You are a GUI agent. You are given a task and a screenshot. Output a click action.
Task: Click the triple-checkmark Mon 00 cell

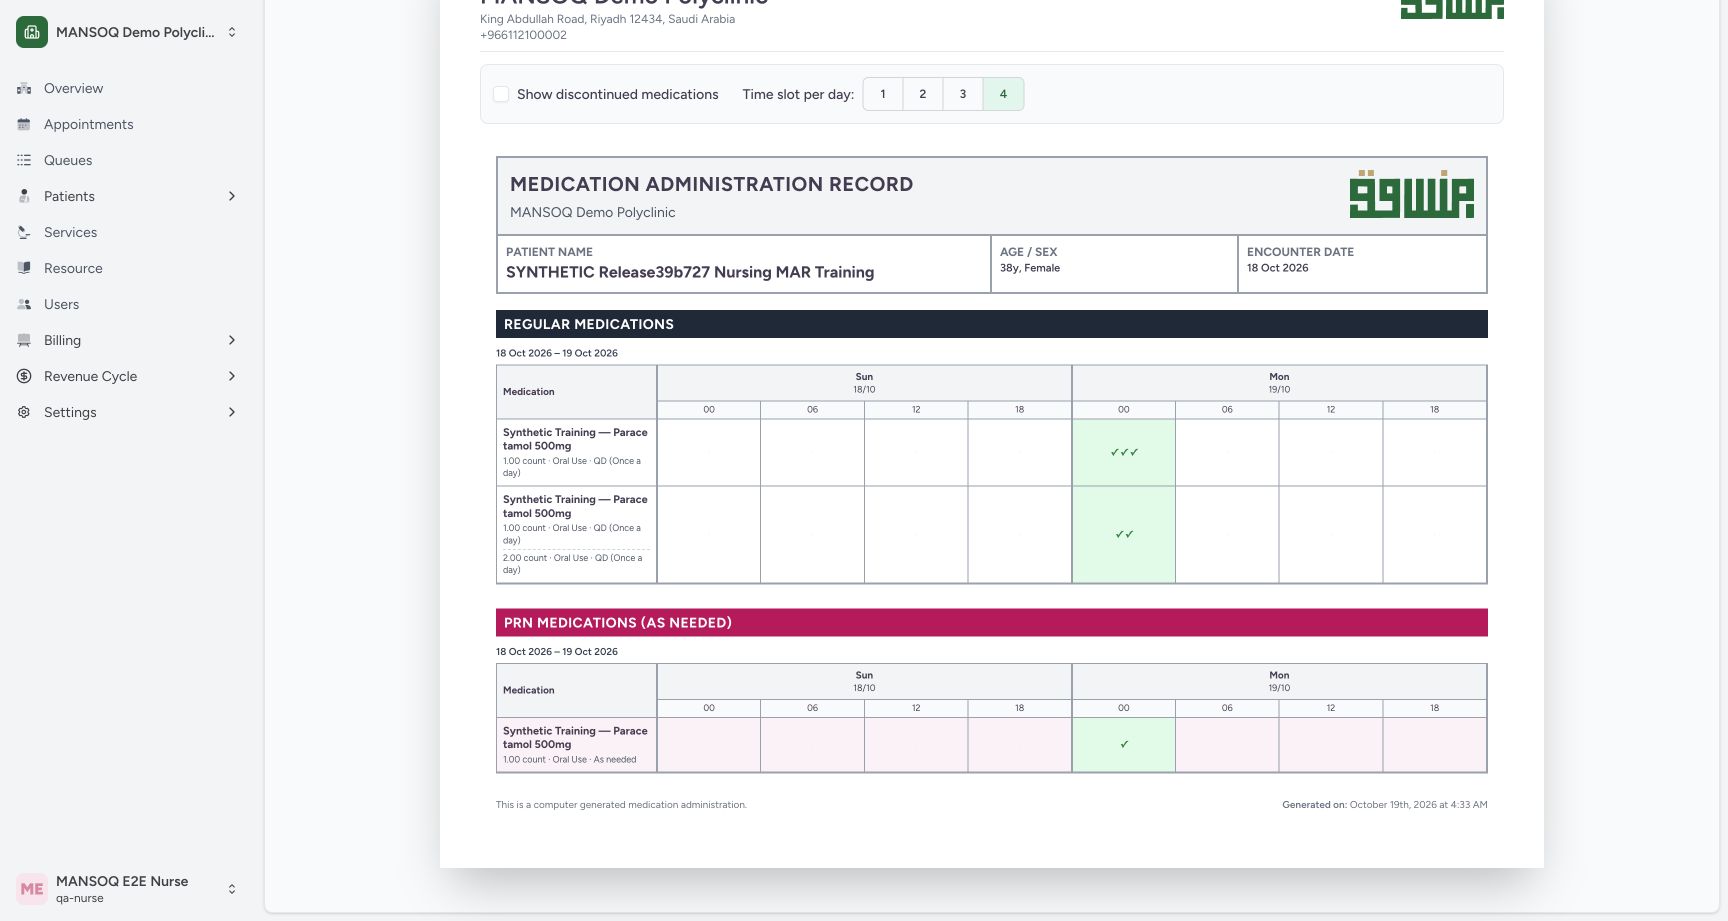1124,452
